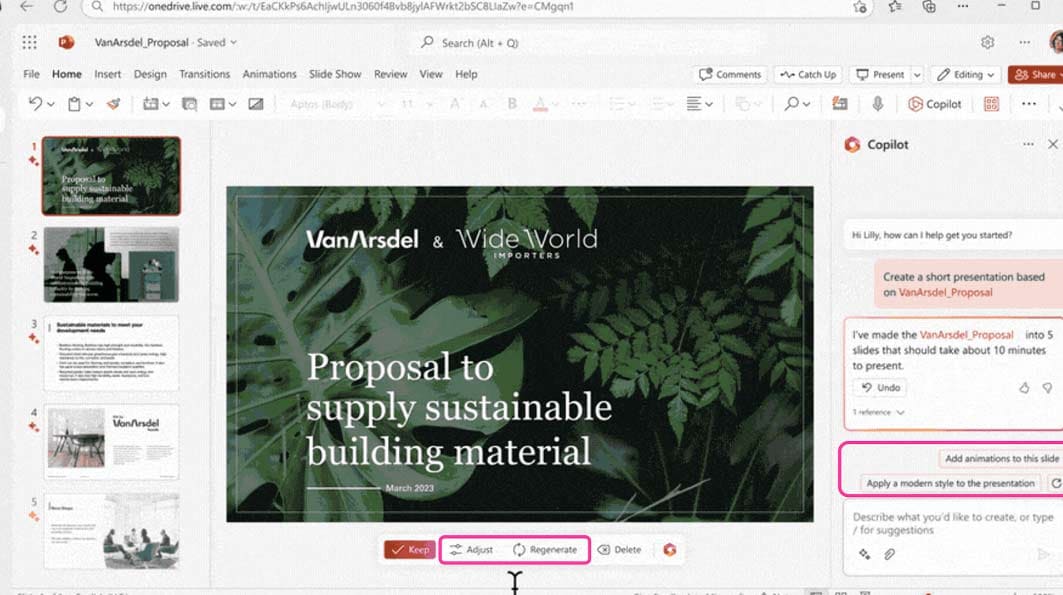Open the app launcher waffle icon
The height and width of the screenshot is (595, 1063).
pos(29,43)
